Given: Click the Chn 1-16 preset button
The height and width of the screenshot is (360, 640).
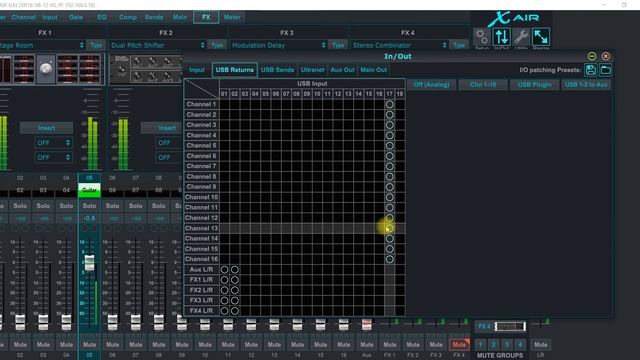Looking at the screenshot, I should click(x=483, y=84).
